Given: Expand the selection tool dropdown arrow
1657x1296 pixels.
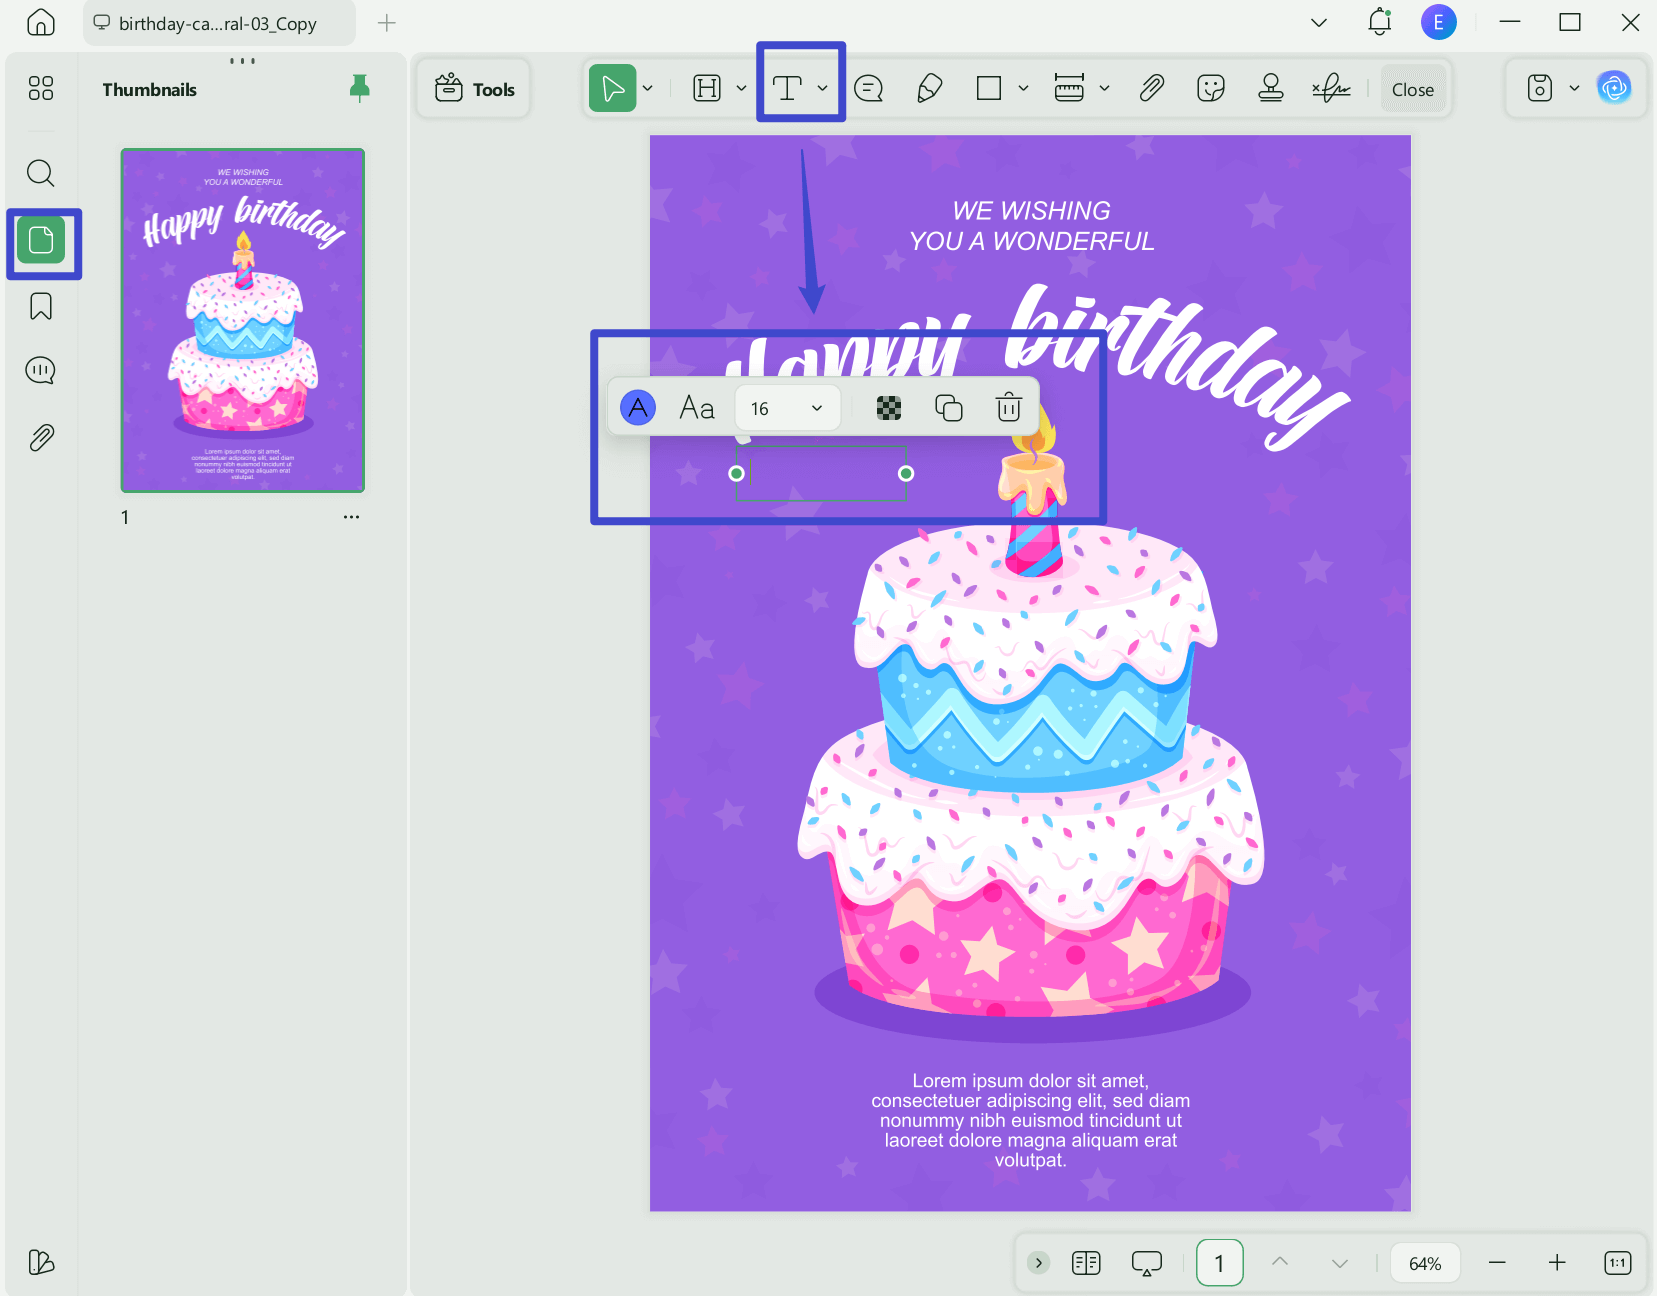Looking at the screenshot, I should point(648,89).
